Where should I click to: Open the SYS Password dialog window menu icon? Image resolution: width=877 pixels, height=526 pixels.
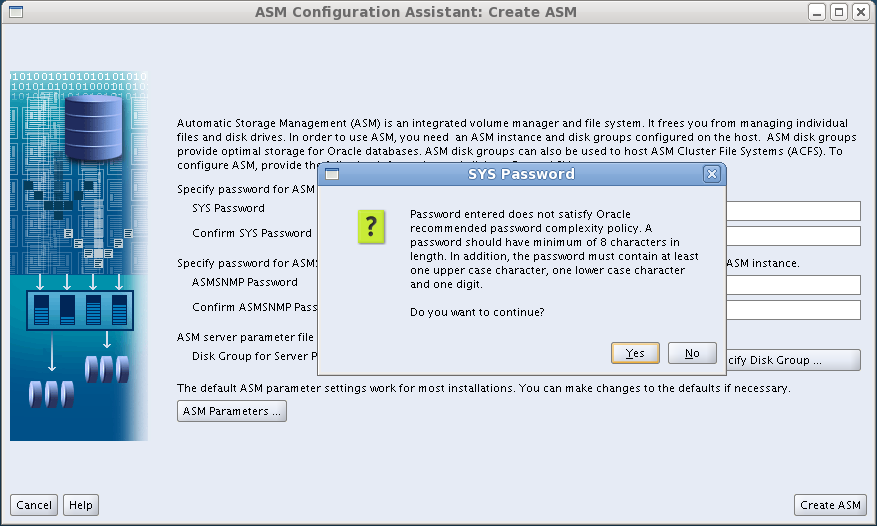(x=332, y=174)
